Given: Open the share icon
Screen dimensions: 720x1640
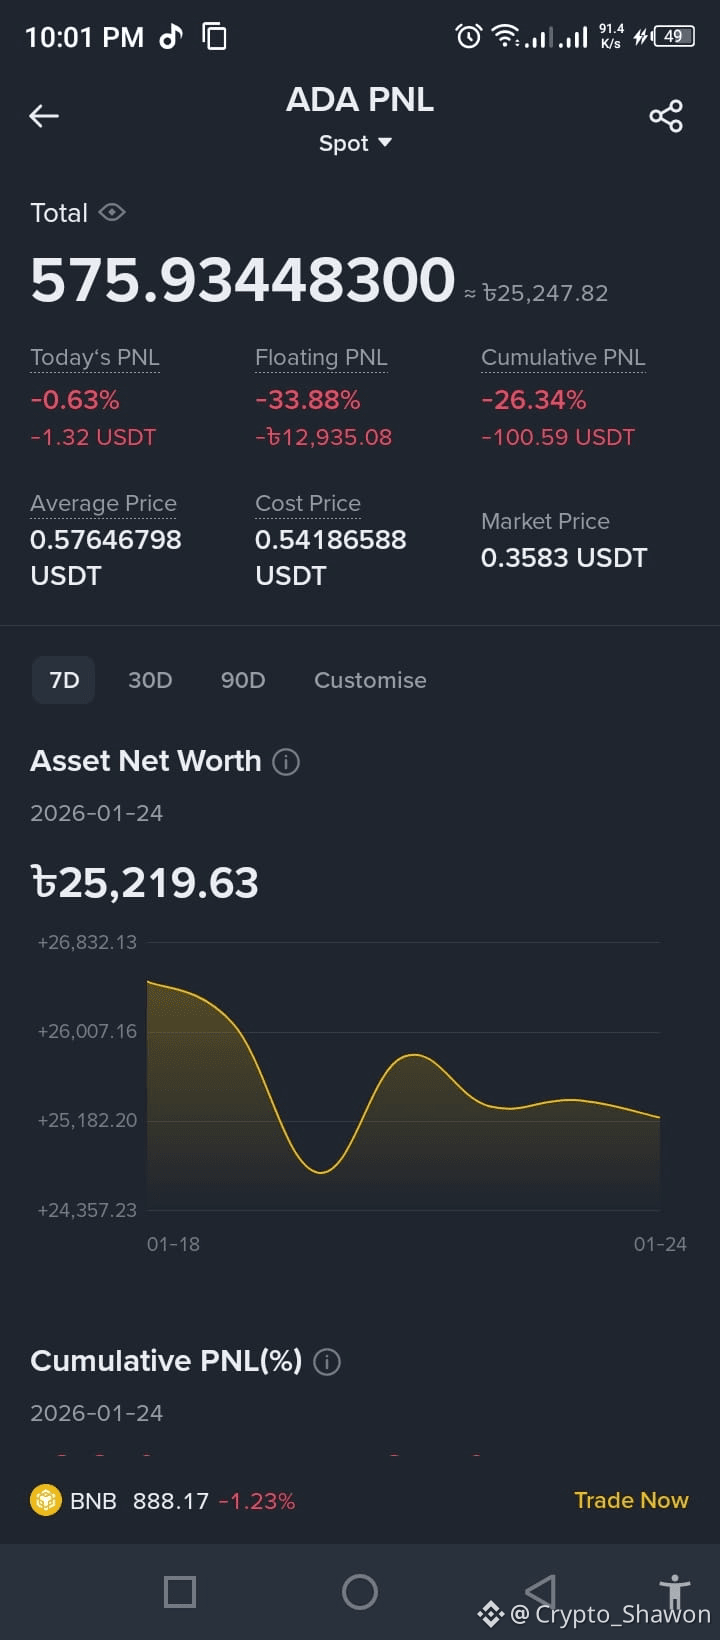Looking at the screenshot, I should pos(666,116).
